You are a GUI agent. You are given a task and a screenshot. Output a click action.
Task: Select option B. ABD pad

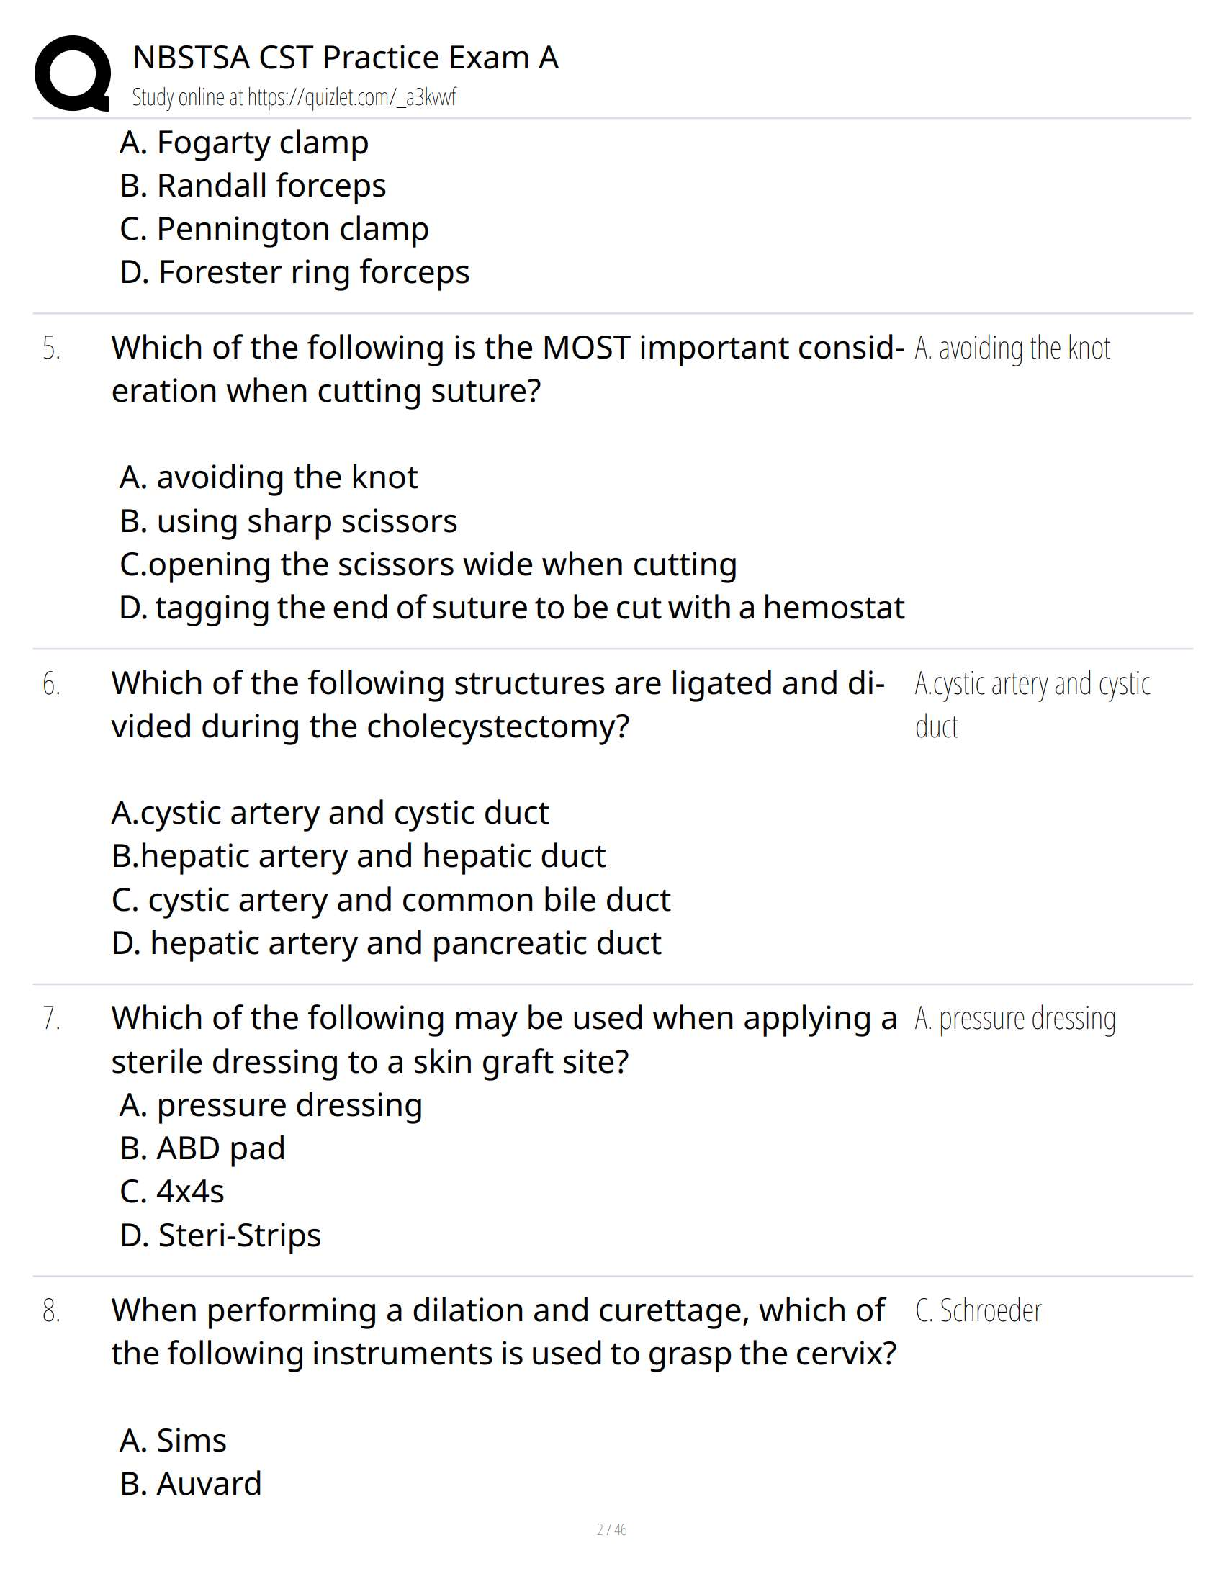tap(202, 1148)
